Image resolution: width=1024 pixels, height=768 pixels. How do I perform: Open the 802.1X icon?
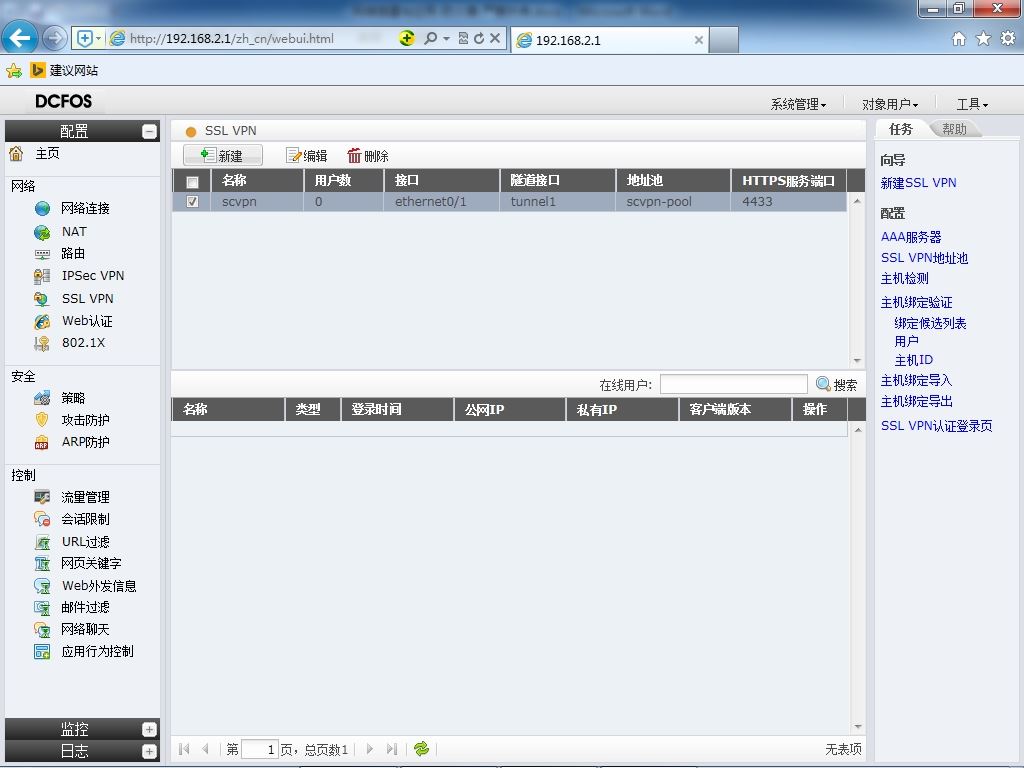[x=42, y=343]
